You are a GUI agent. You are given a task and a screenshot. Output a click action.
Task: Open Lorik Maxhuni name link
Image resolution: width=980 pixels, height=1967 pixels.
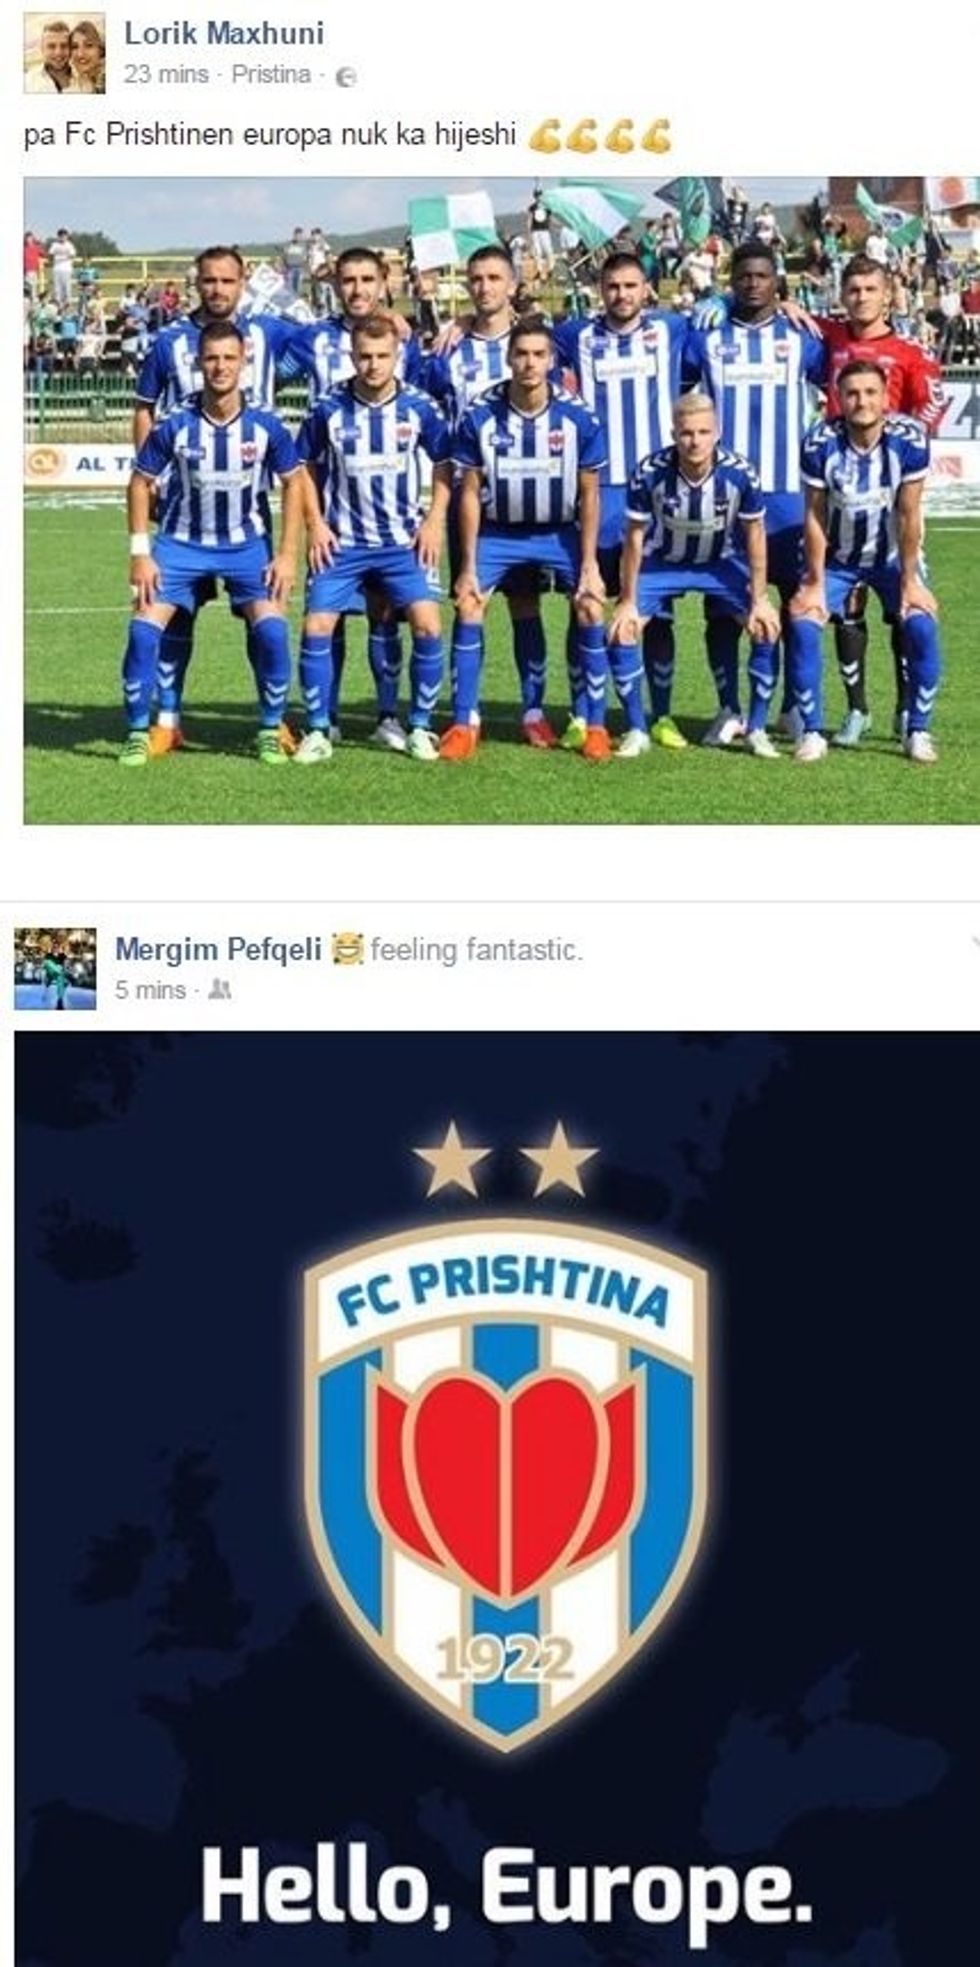(x=224, y=34)
